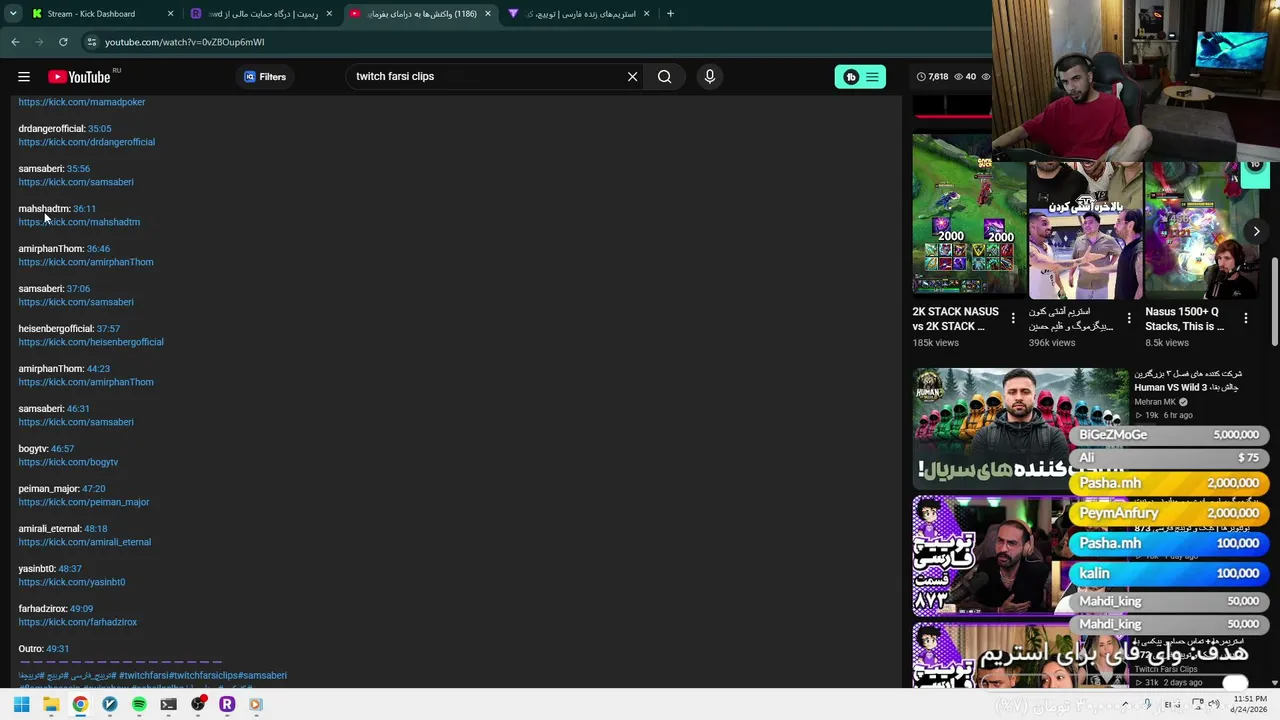
Task: Show next Shorts with the right chevron
Action: click(x=1257, y=231)
